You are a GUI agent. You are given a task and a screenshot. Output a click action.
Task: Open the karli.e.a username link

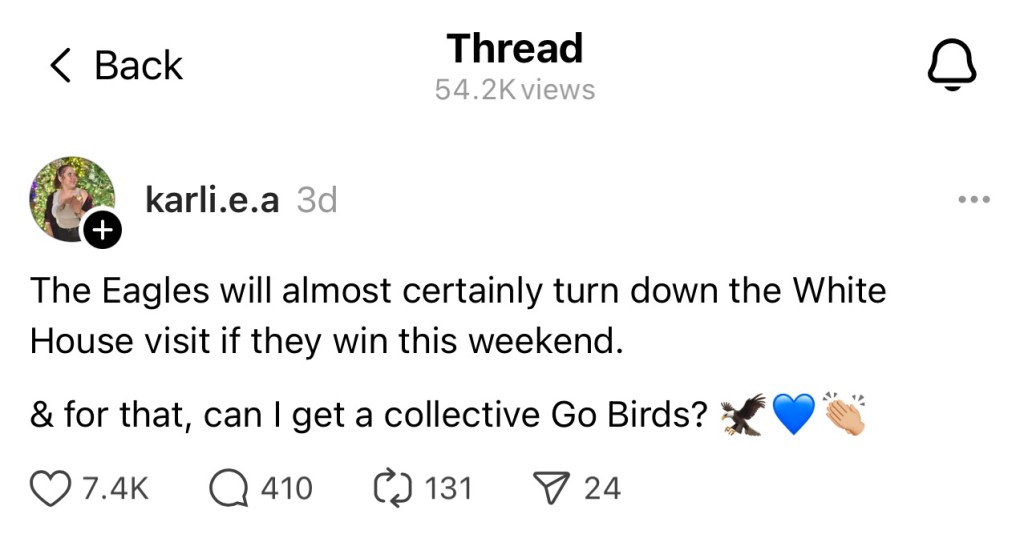coord(212,200)
